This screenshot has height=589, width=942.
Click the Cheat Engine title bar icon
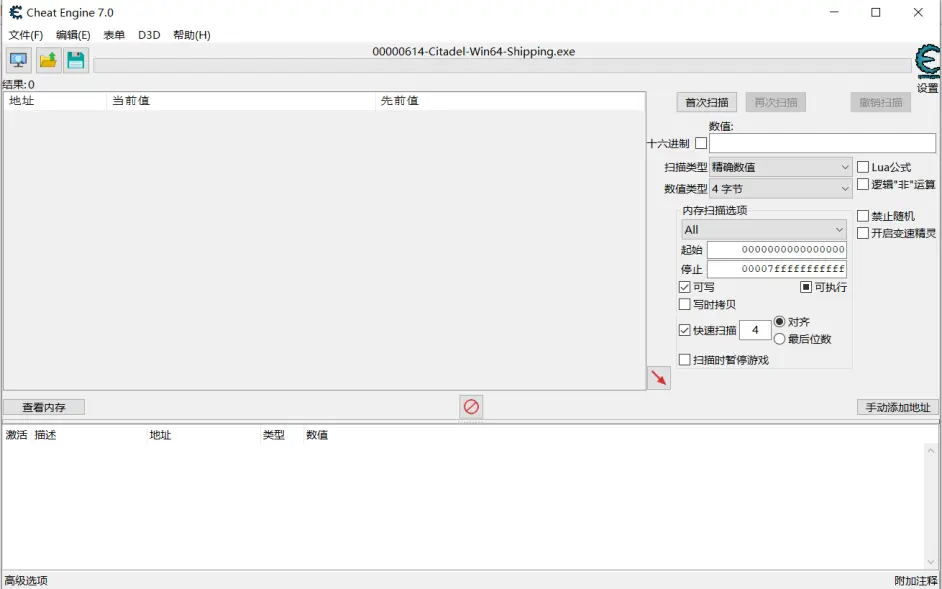pyautogui.click(x=16, y=13)
